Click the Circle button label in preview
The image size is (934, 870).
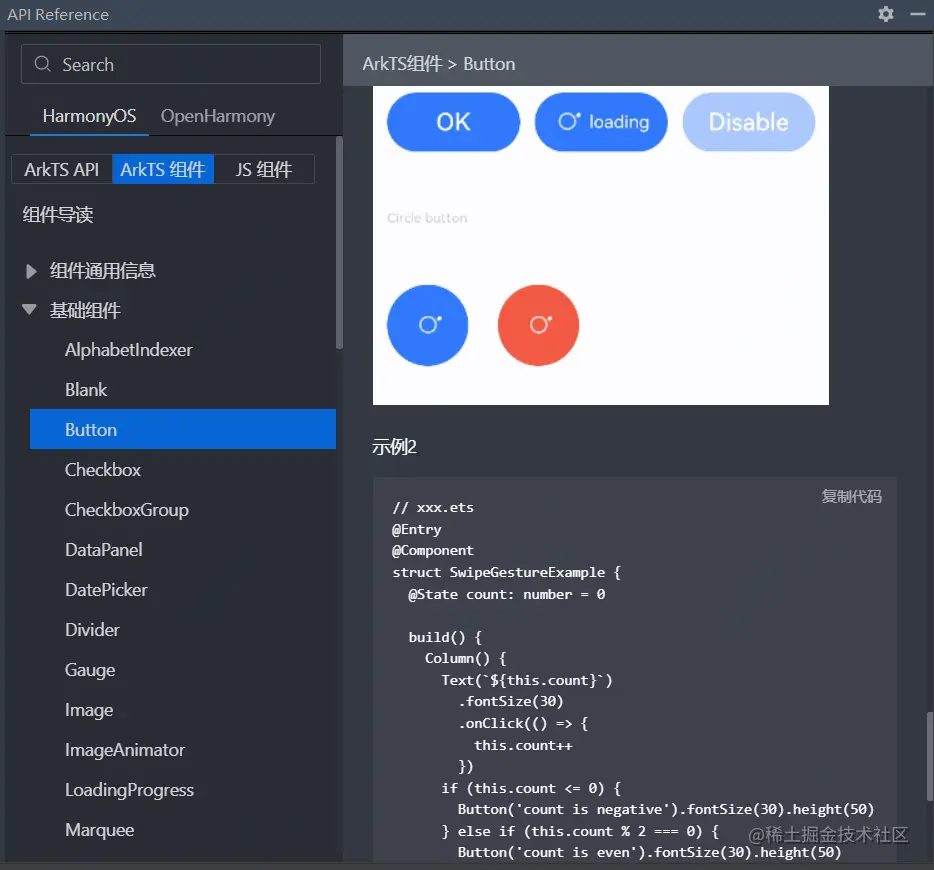pyautogui.click(x=427, y=218)
